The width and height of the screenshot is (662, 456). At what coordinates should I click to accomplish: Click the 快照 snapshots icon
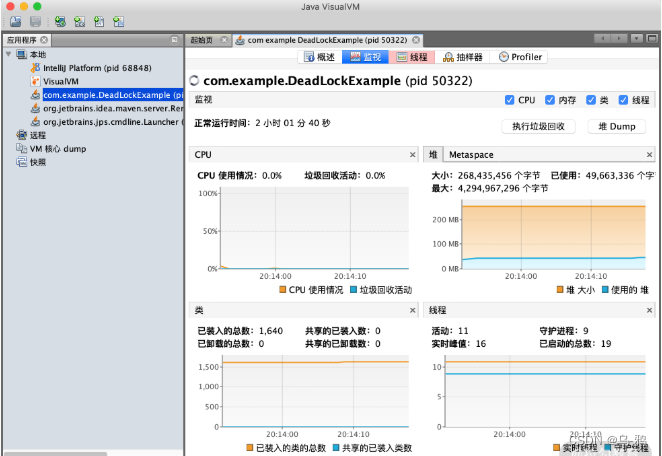coord(22,162)
